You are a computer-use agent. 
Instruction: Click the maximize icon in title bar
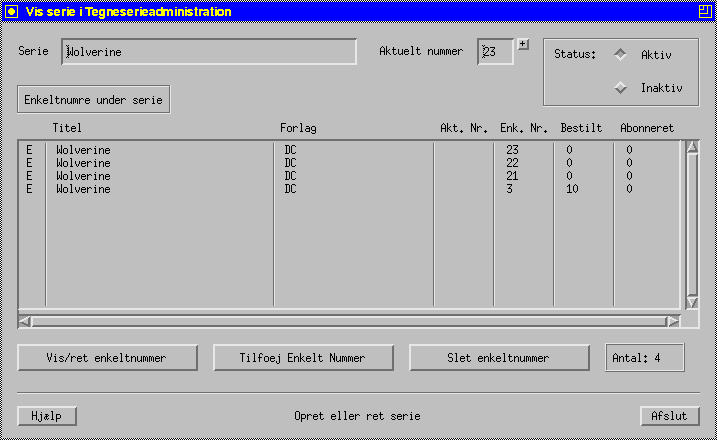(x=705, y=11)
